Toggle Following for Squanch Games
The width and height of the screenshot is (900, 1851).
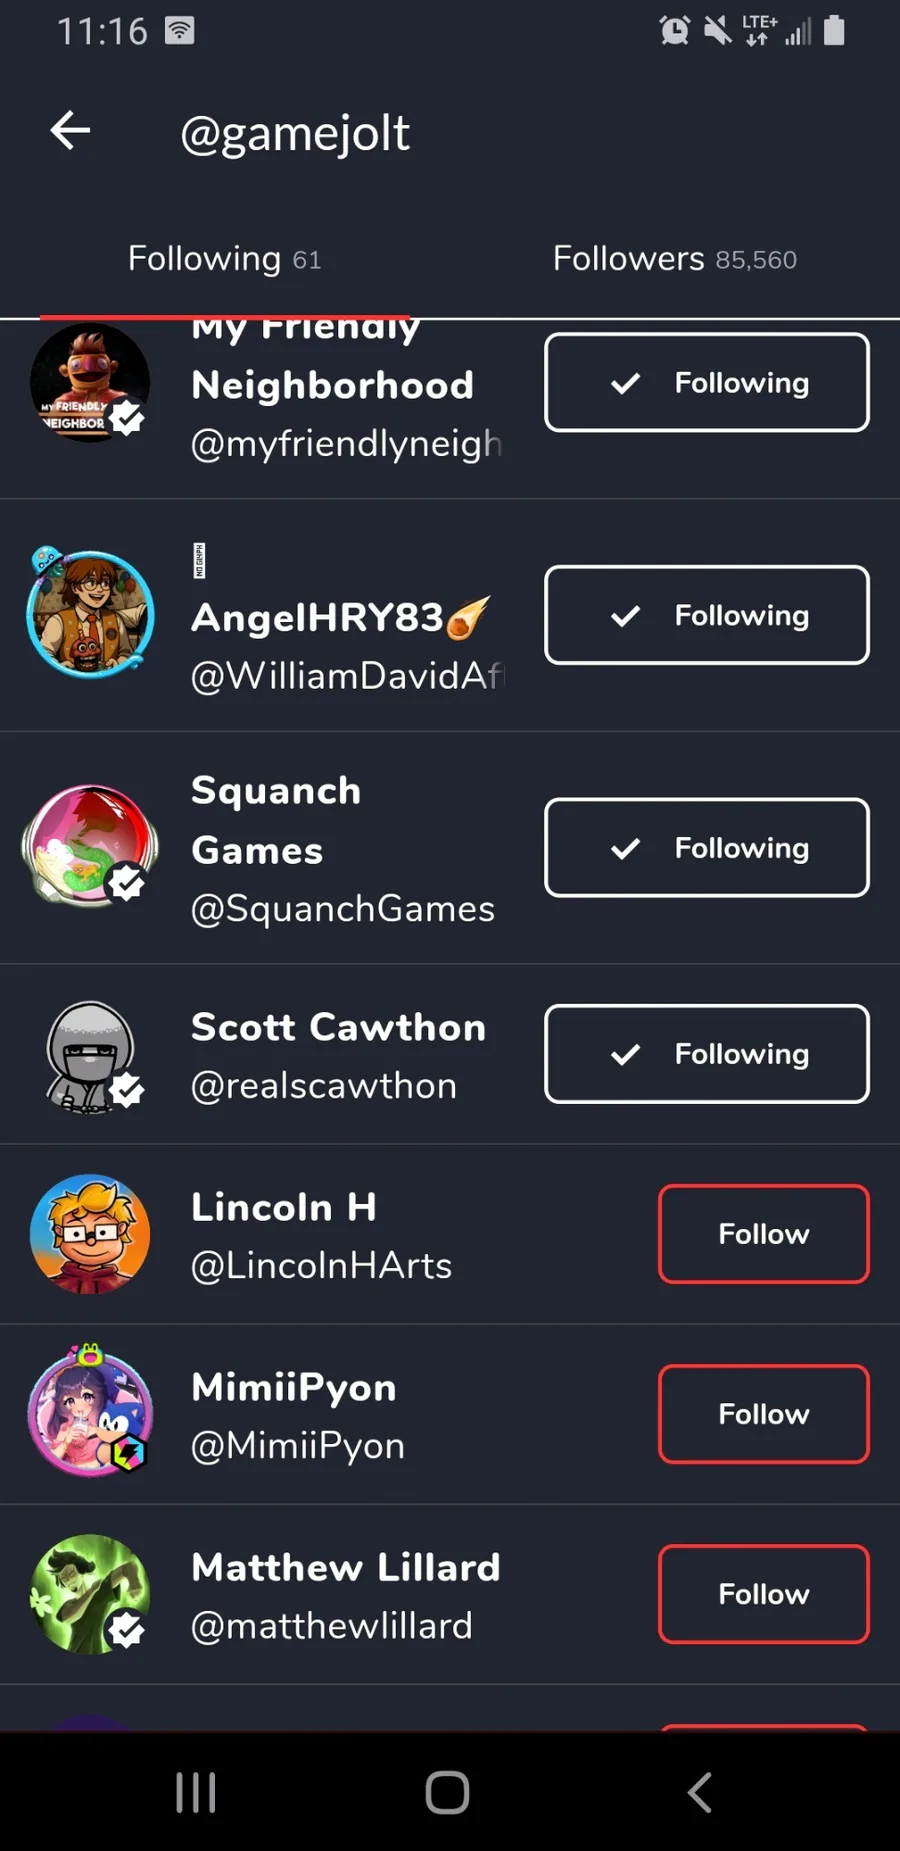706,848
